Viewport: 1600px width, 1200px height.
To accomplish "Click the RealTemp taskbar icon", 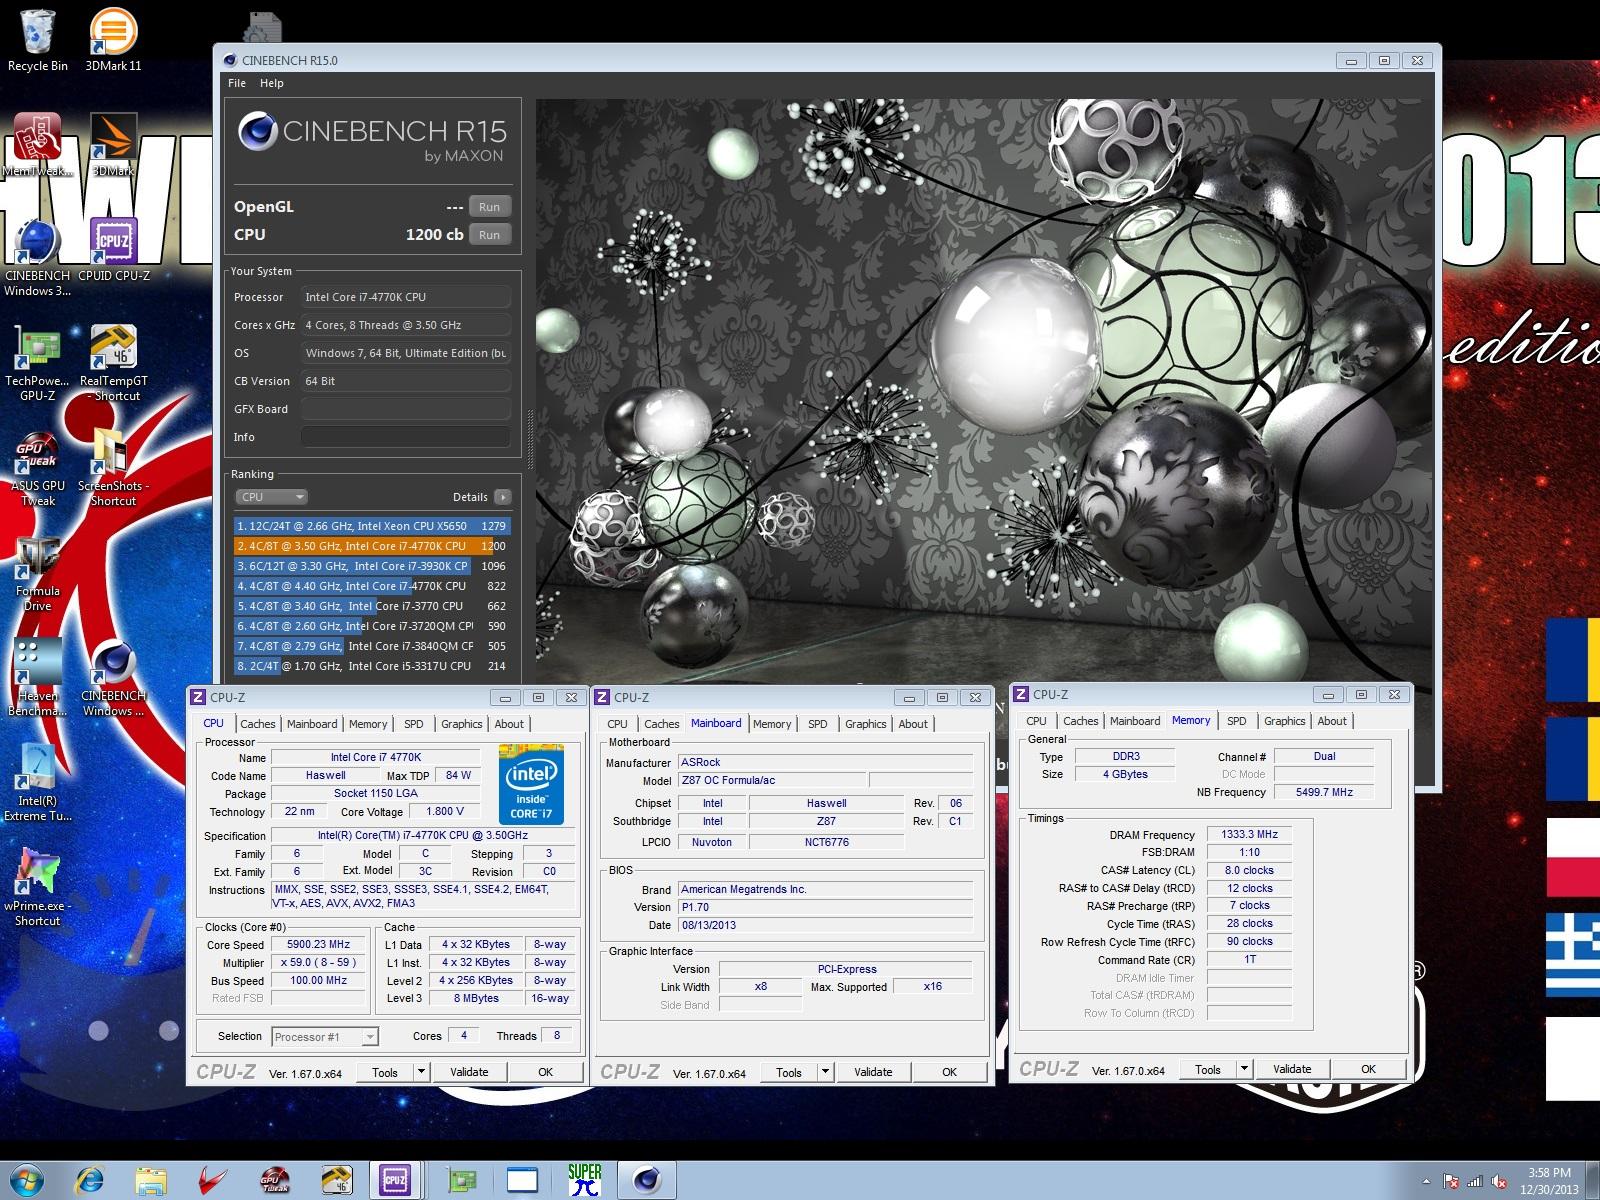I will tap(336, 1180).
